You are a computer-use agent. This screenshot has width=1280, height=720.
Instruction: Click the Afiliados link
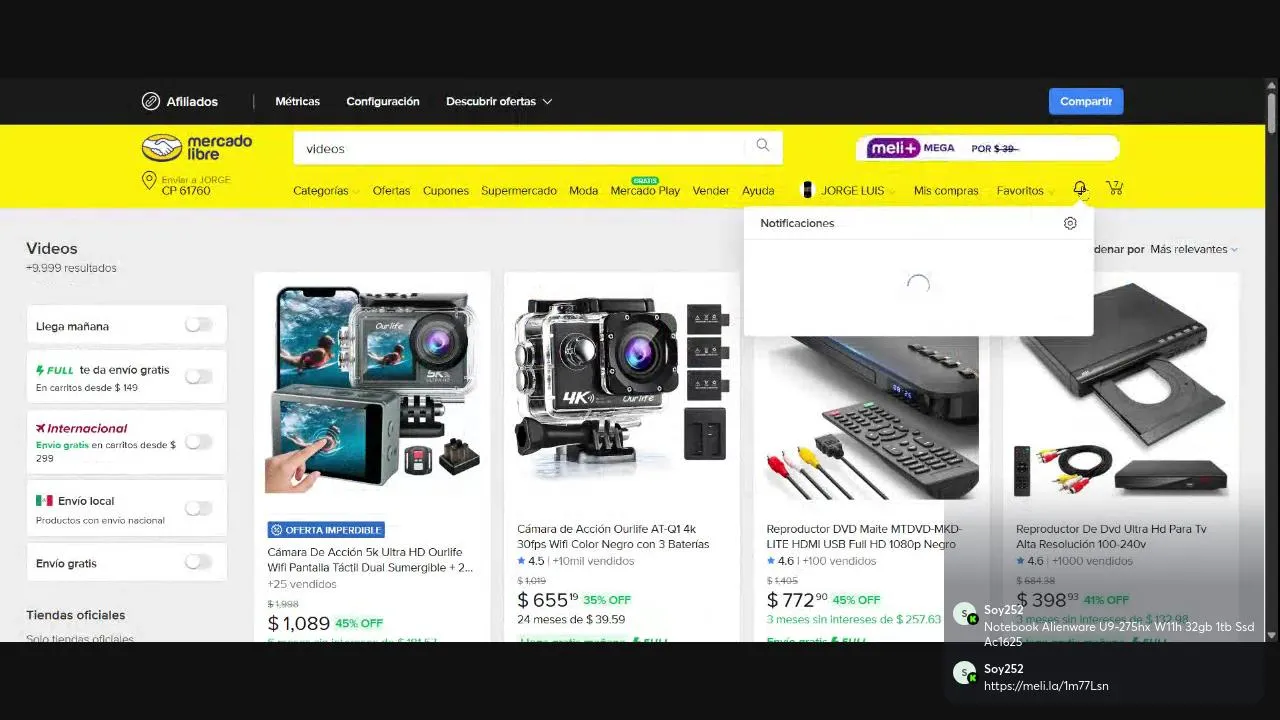point(192,101)
